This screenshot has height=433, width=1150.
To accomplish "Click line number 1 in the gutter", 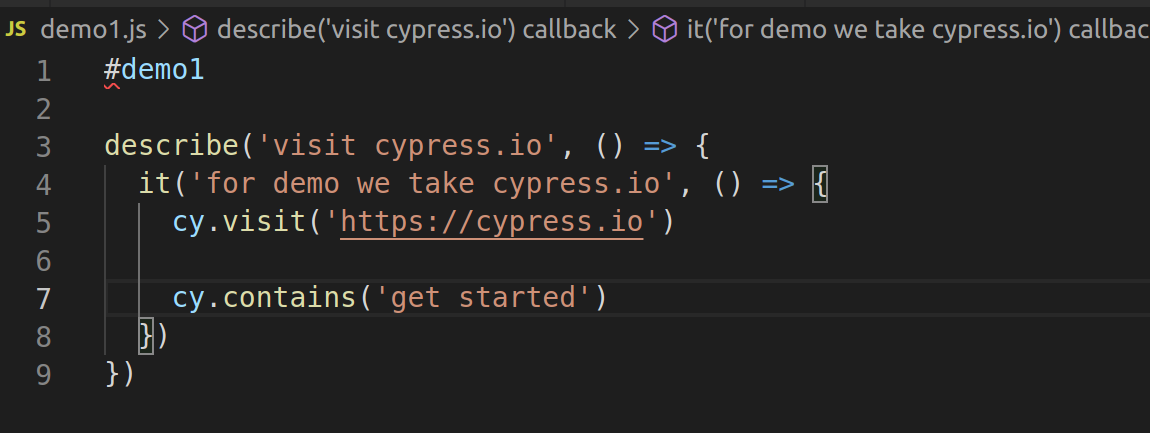I will (x=42, y=71).
